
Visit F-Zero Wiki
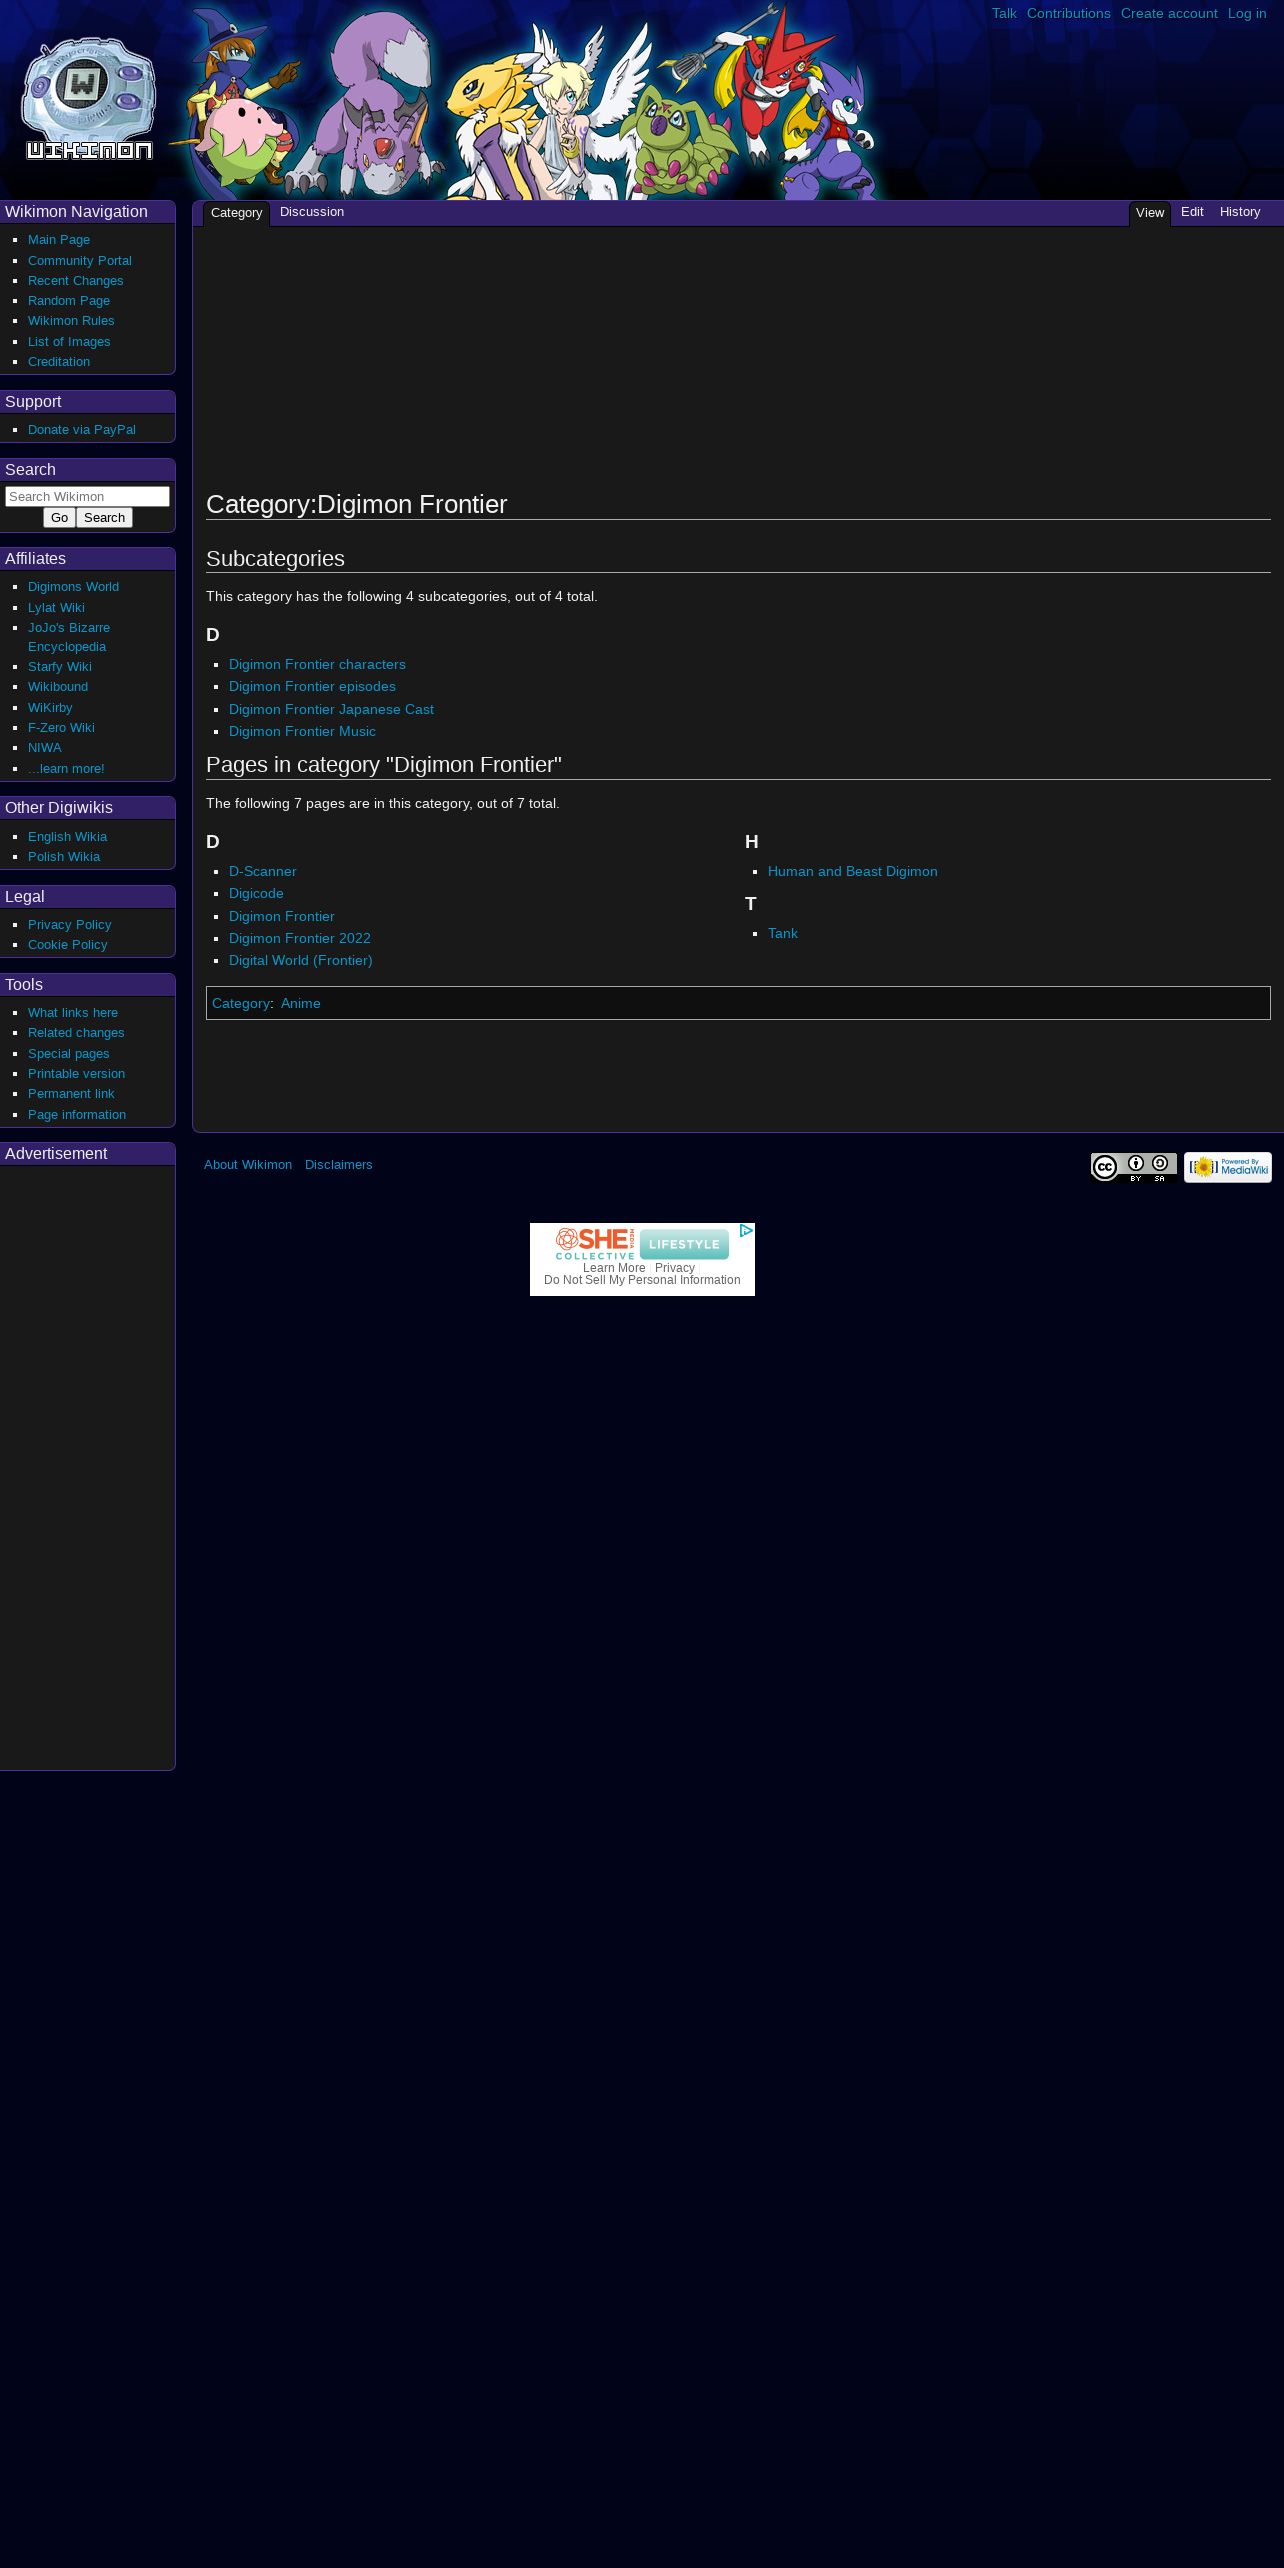pyautogui.click(x=61, y=728)
